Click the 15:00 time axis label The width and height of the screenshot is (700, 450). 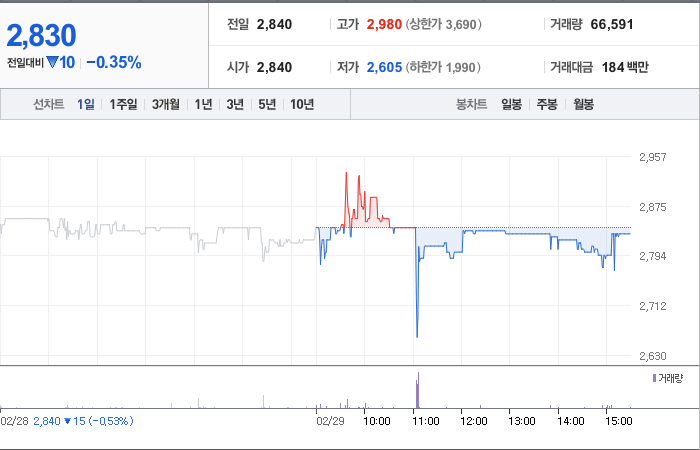(x=619, y=421)
